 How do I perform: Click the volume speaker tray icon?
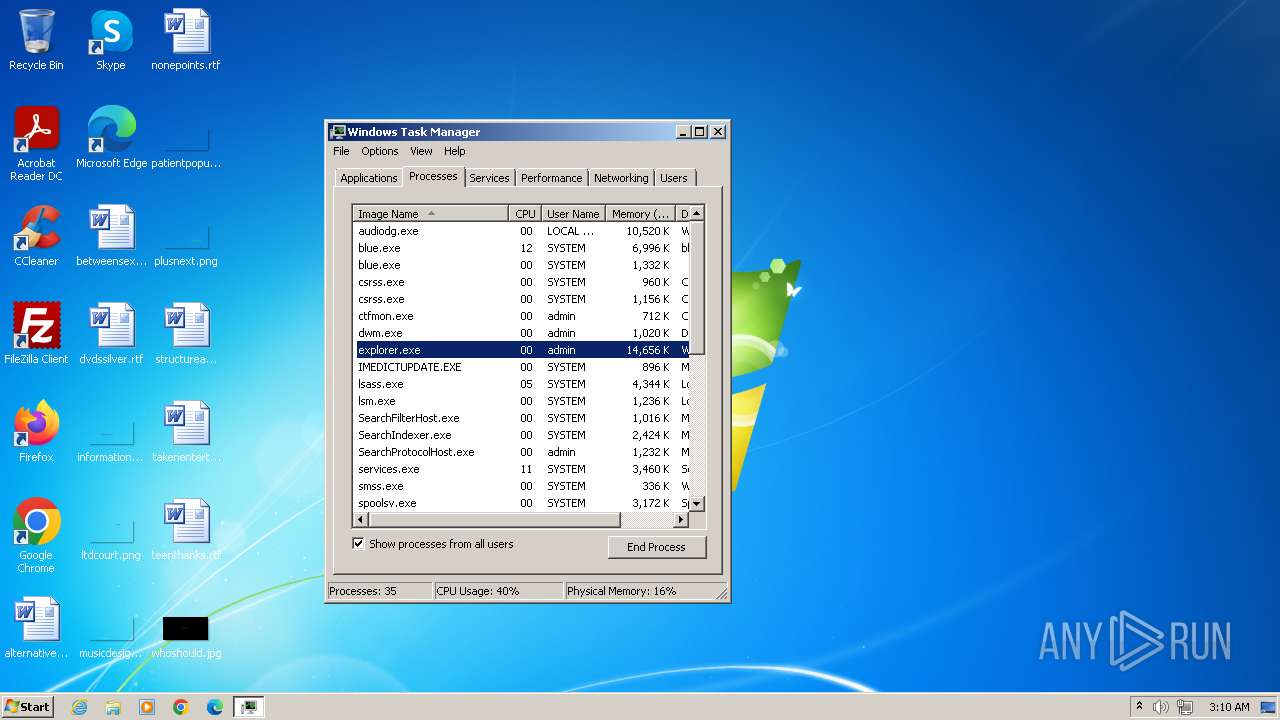[x=1161, y=707]
